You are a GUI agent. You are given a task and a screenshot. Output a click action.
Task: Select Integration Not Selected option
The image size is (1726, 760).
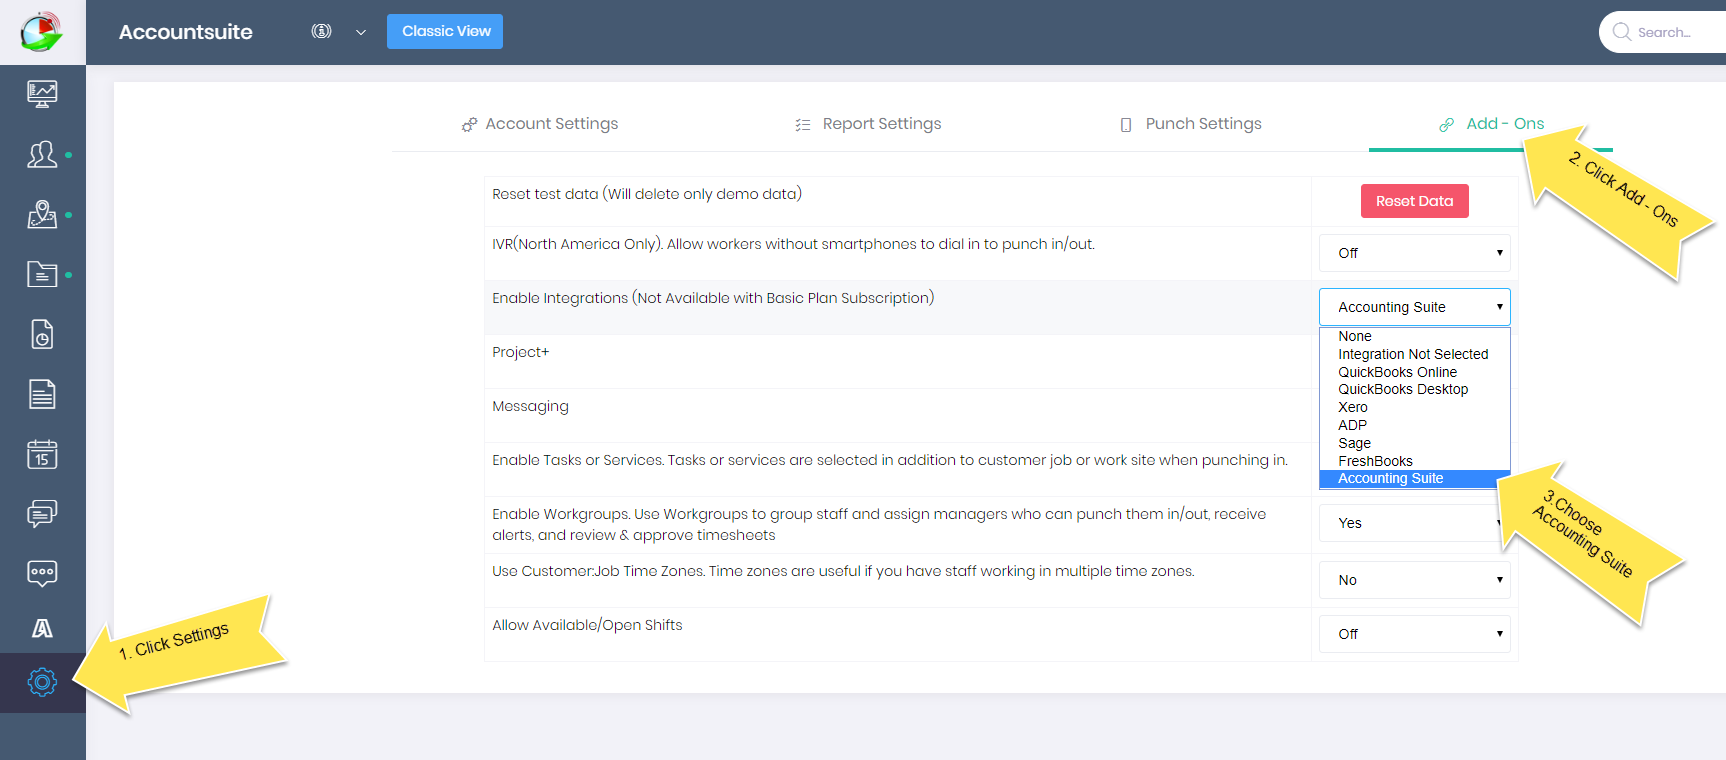click(x=1414, y=354)
